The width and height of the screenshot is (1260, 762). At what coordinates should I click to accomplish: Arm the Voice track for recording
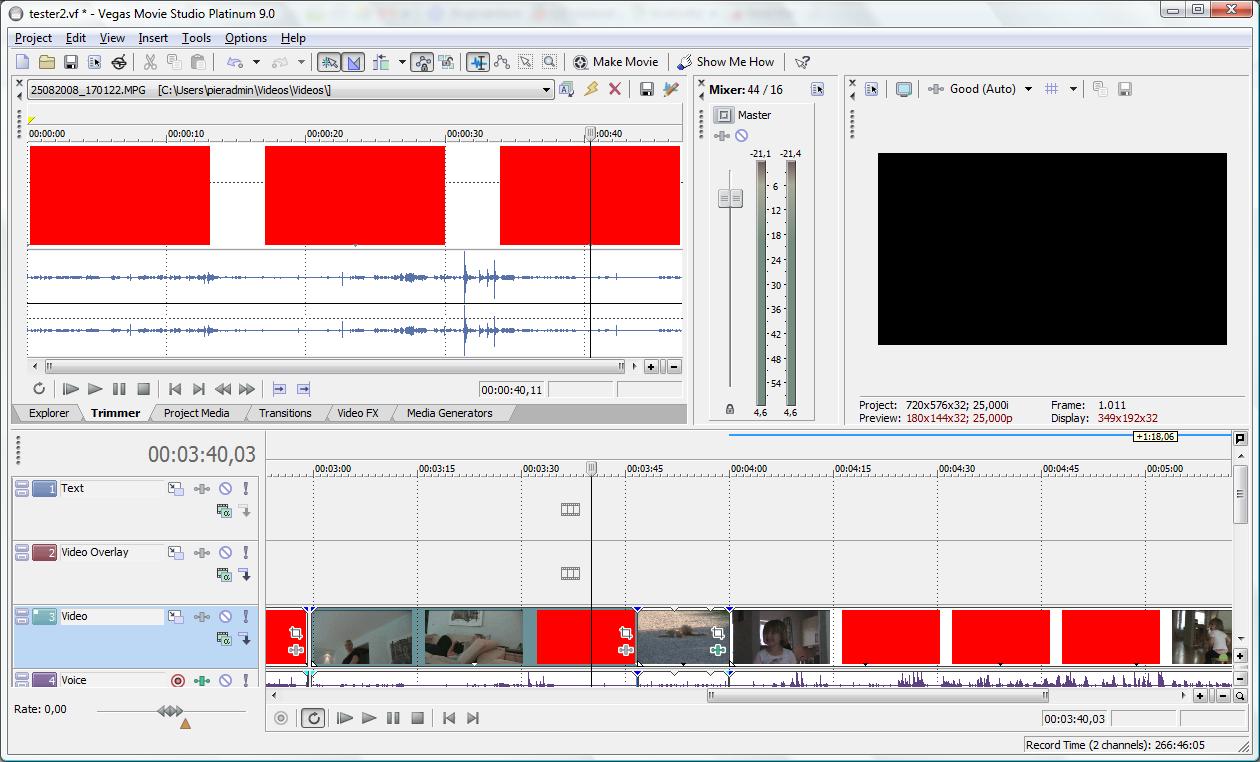(178, 680)
